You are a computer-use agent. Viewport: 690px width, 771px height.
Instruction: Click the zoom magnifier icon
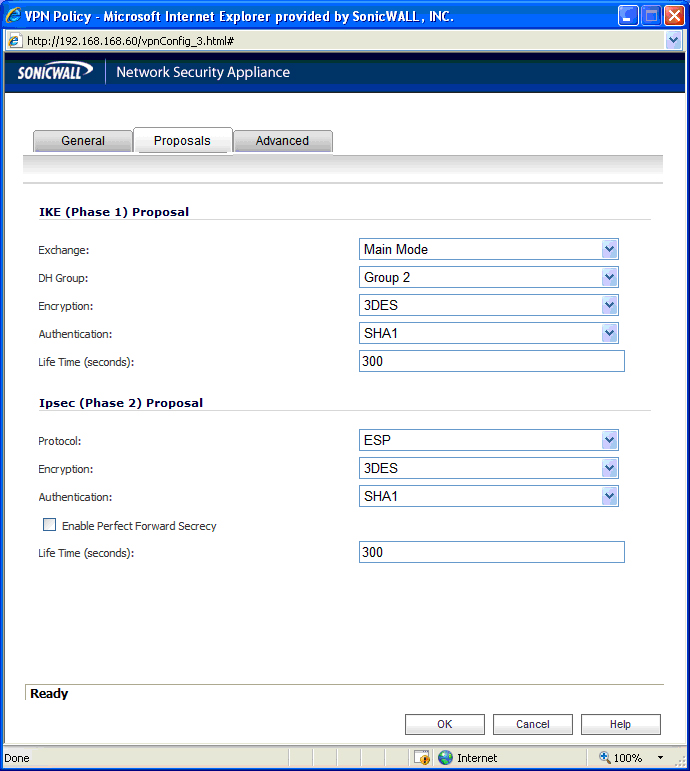click(x=604, y=757)
